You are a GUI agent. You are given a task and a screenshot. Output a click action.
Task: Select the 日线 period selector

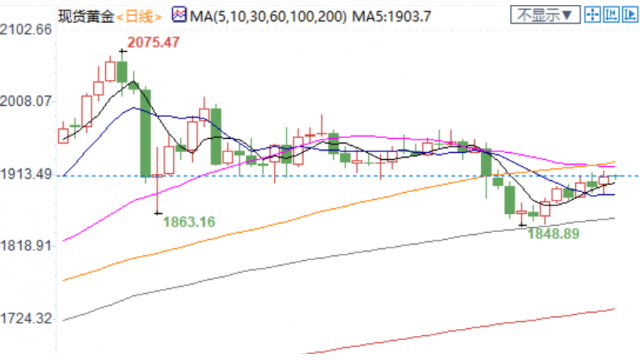coord(139,17)
